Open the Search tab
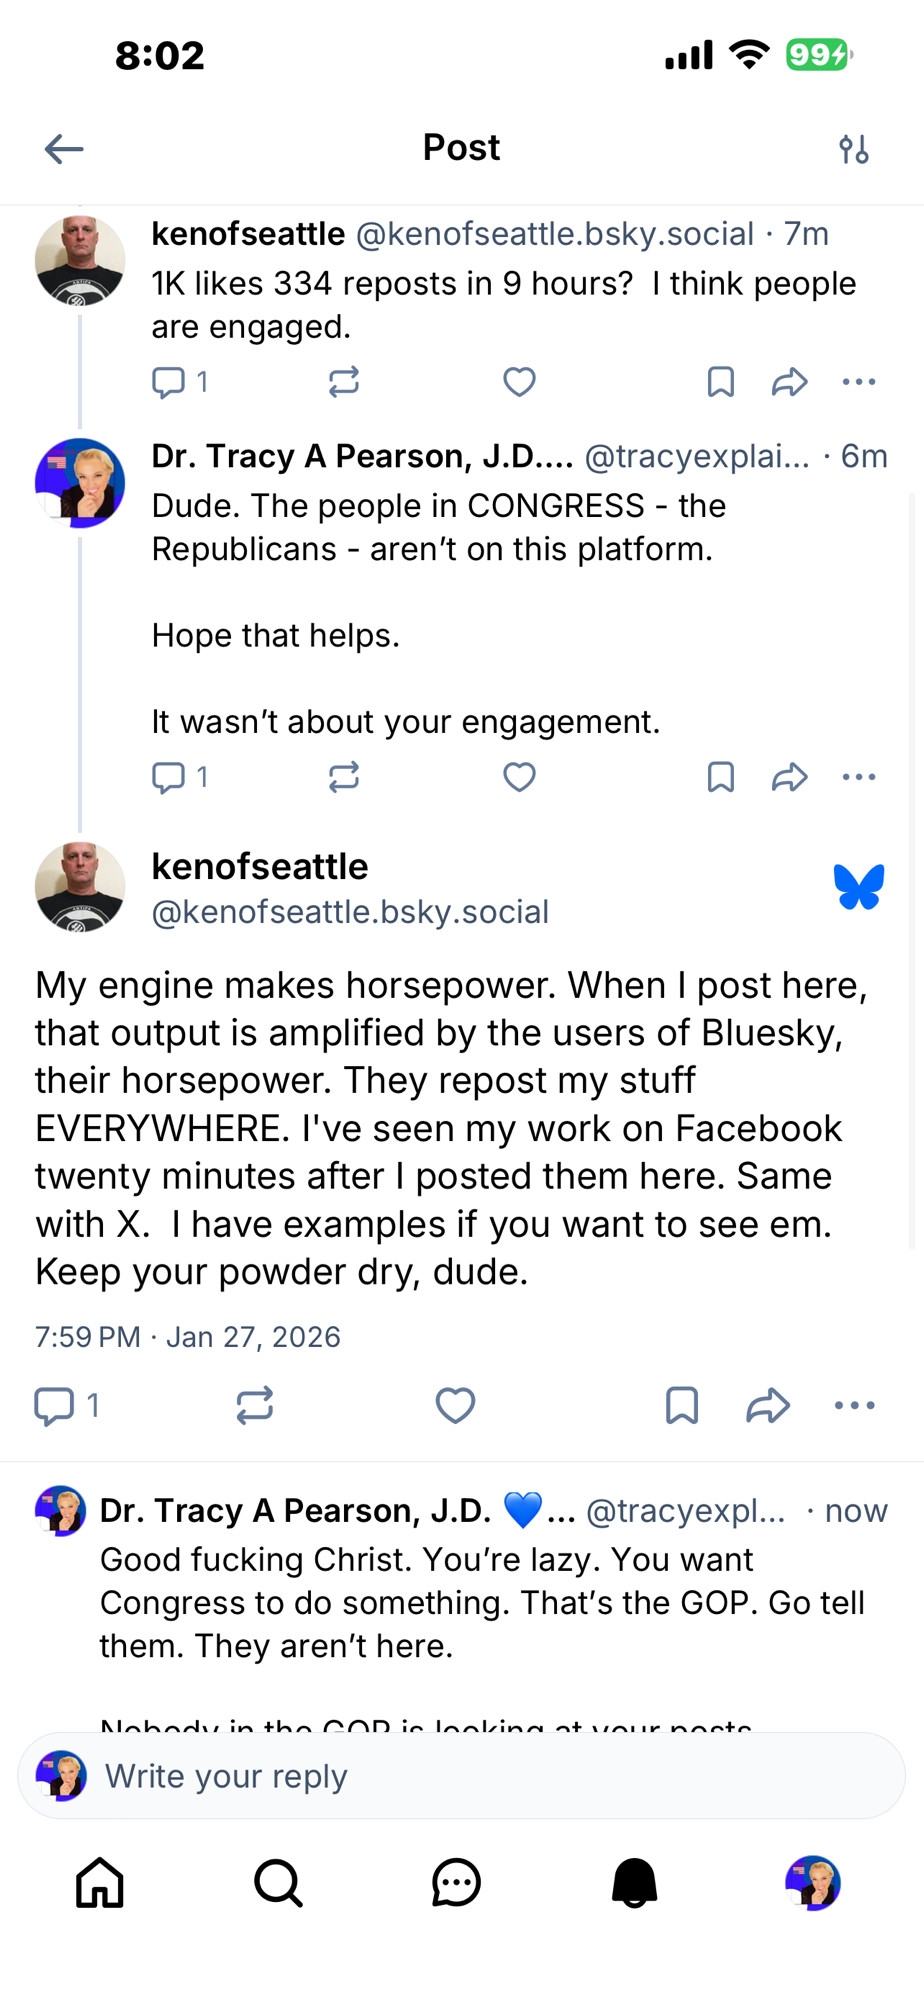 tap(278, 1883)
